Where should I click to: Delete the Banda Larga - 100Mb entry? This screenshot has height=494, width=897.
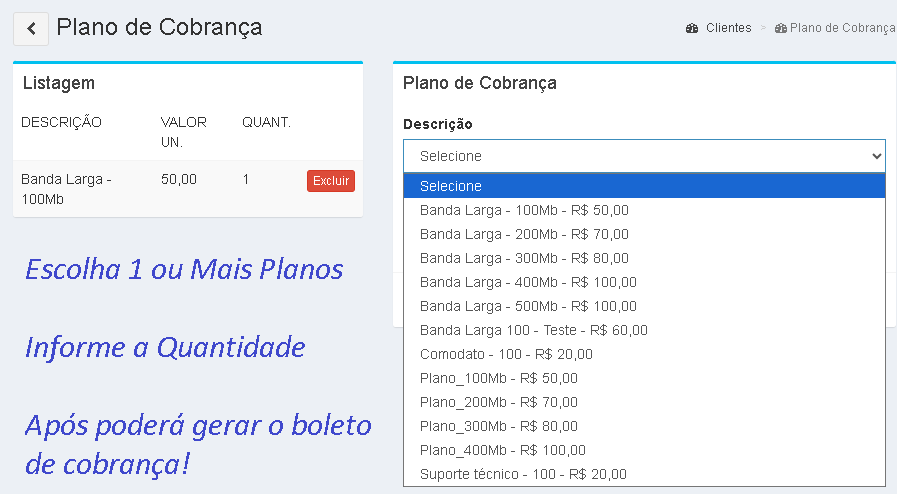point(330,181)
